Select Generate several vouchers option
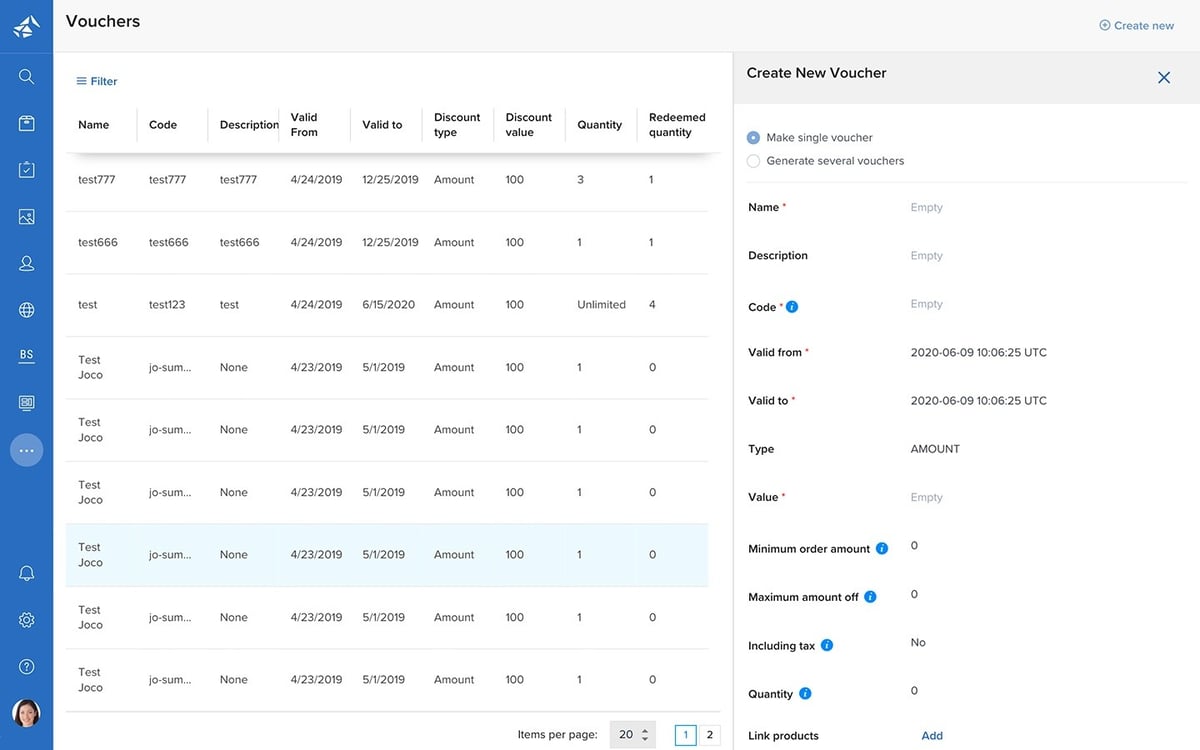 coord(754,161)
